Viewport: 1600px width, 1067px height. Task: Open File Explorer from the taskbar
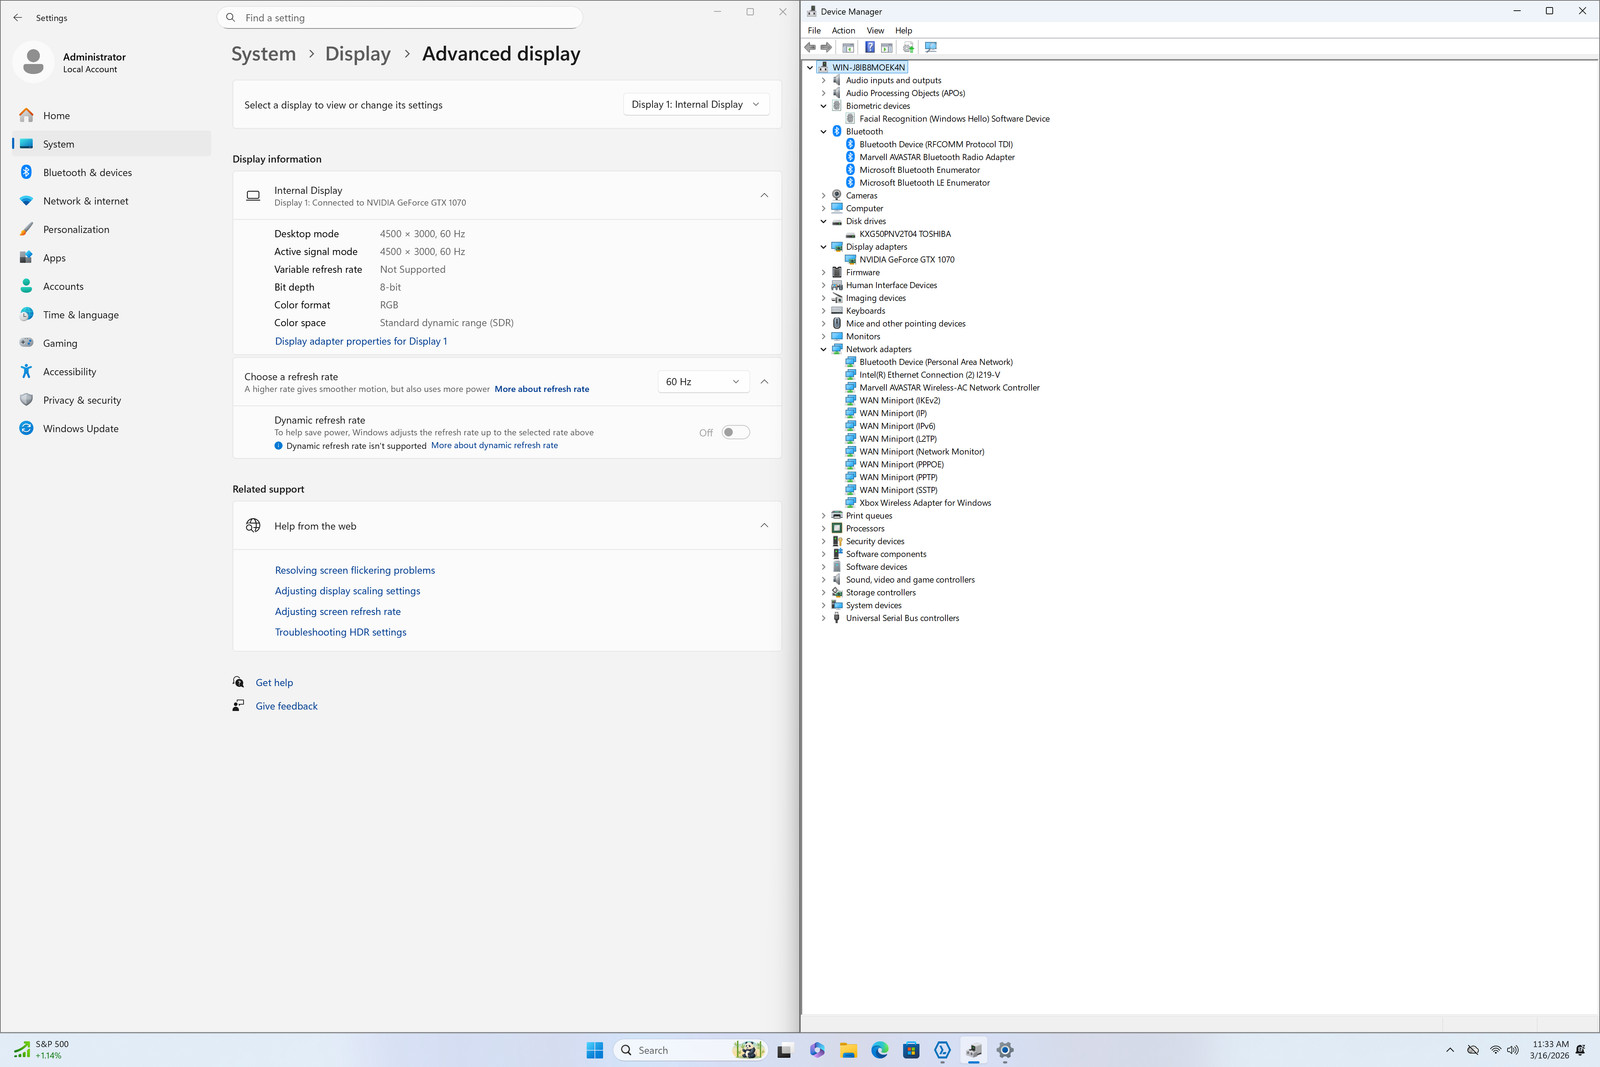click(x=848, y=1050)
